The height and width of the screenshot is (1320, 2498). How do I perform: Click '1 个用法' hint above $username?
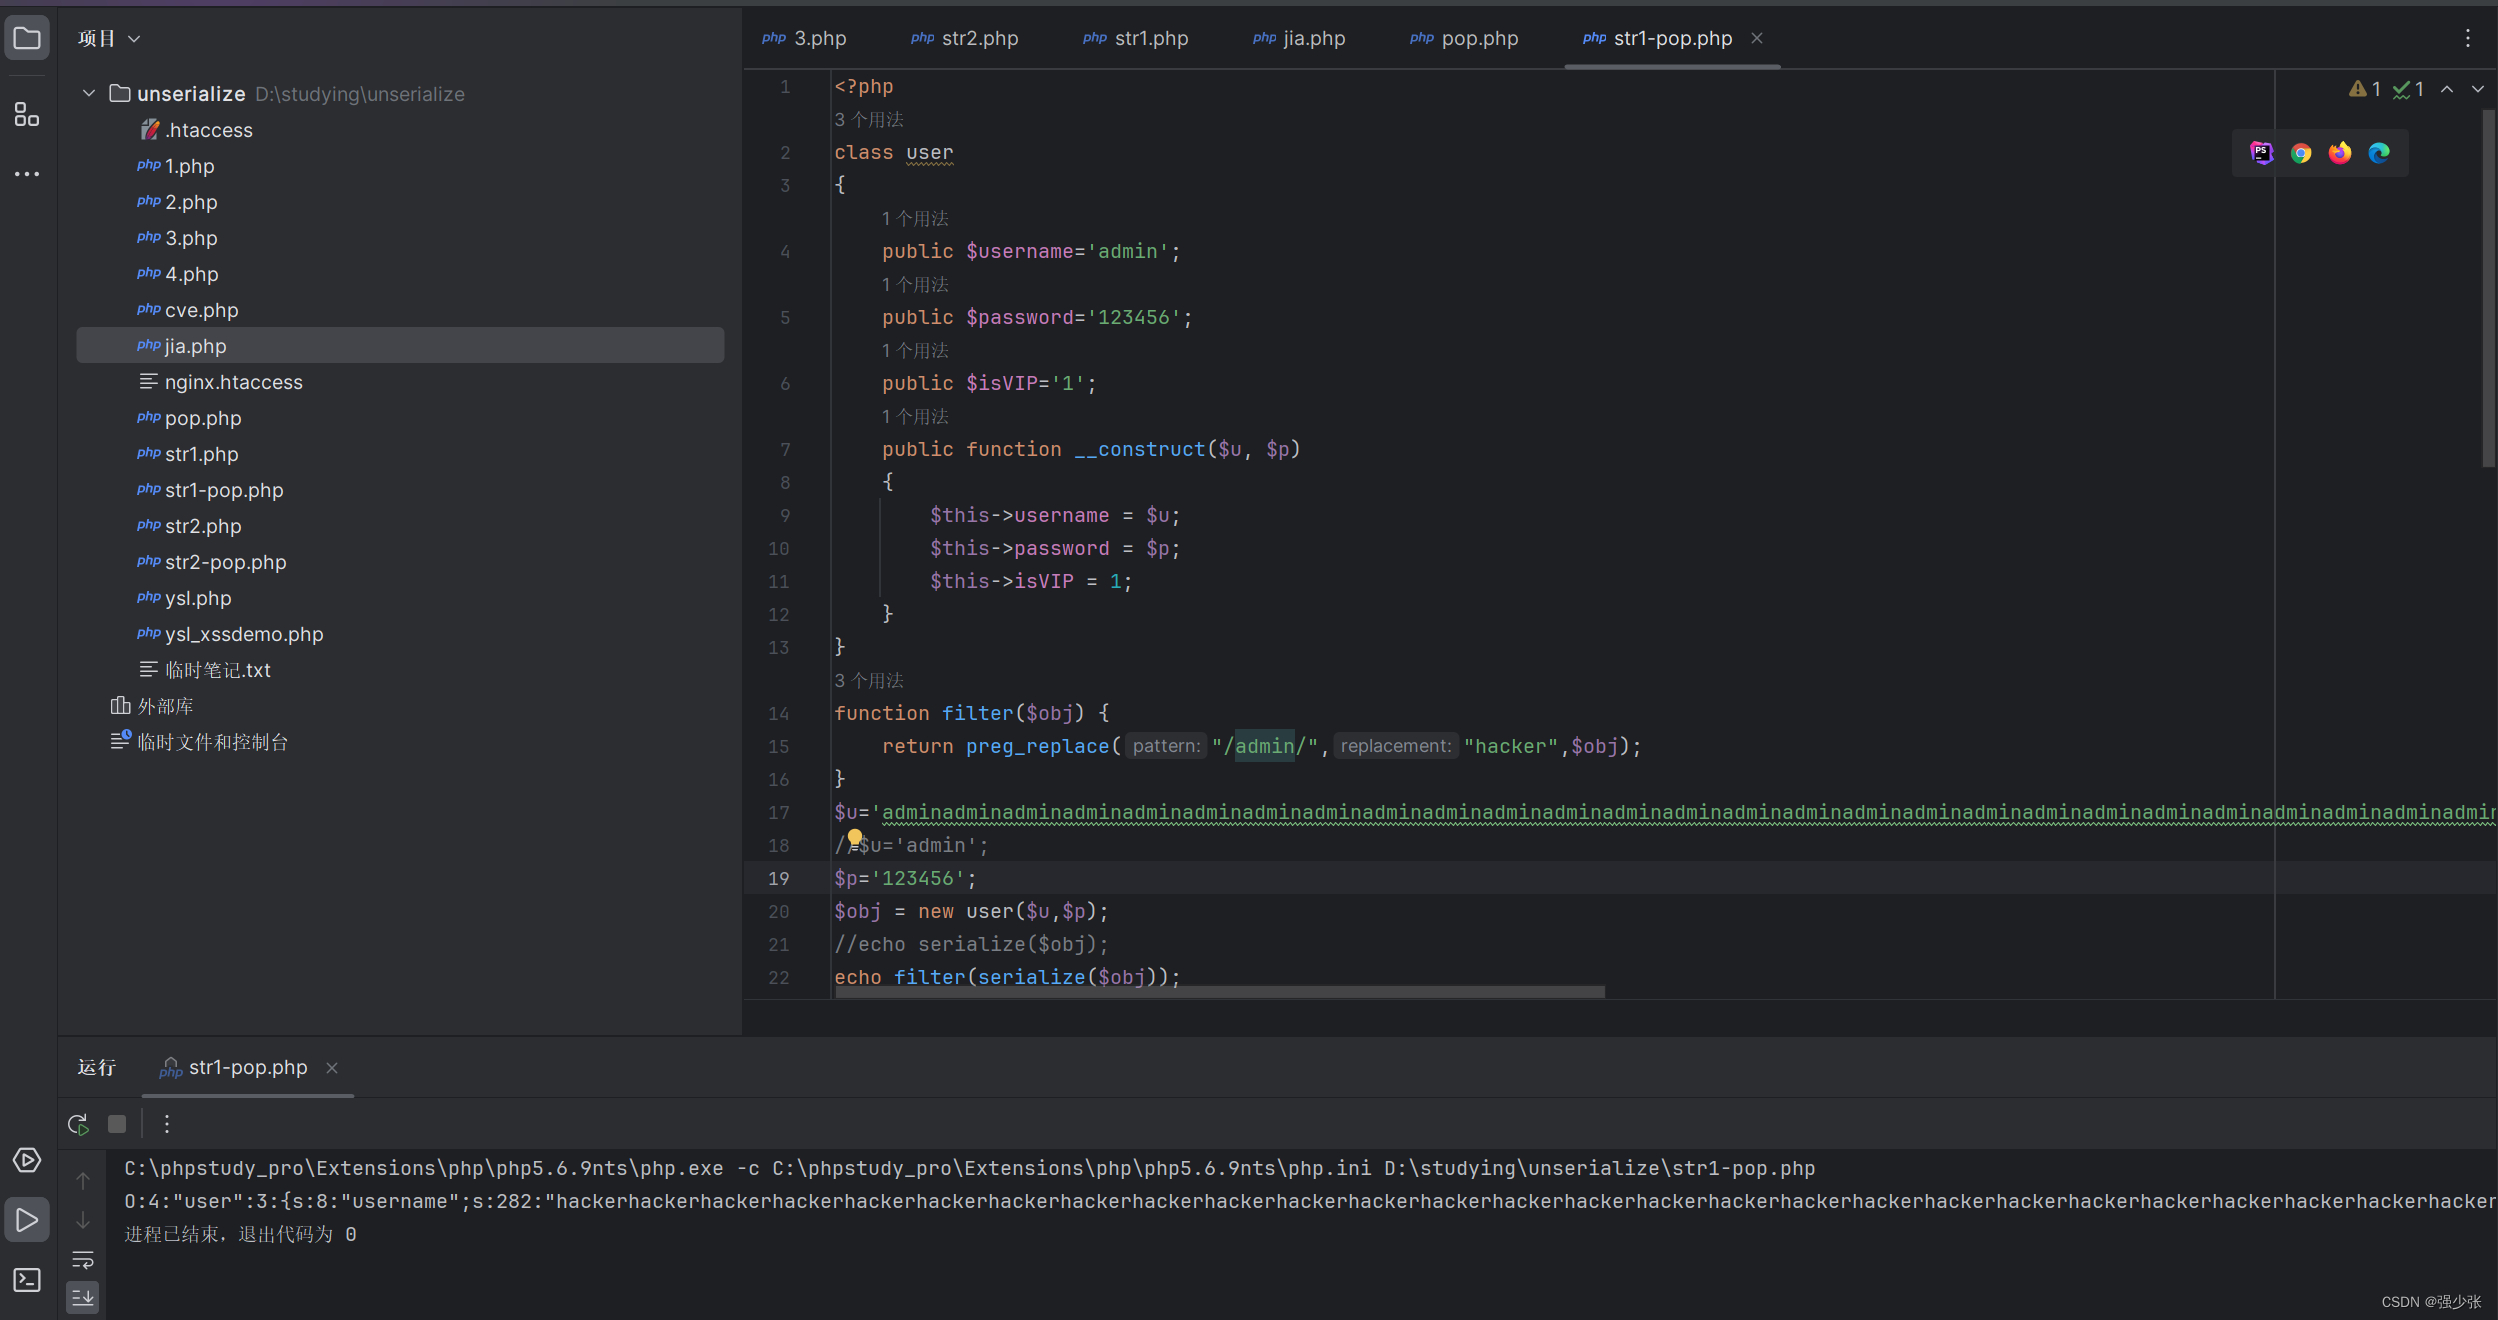coord(915,218)
